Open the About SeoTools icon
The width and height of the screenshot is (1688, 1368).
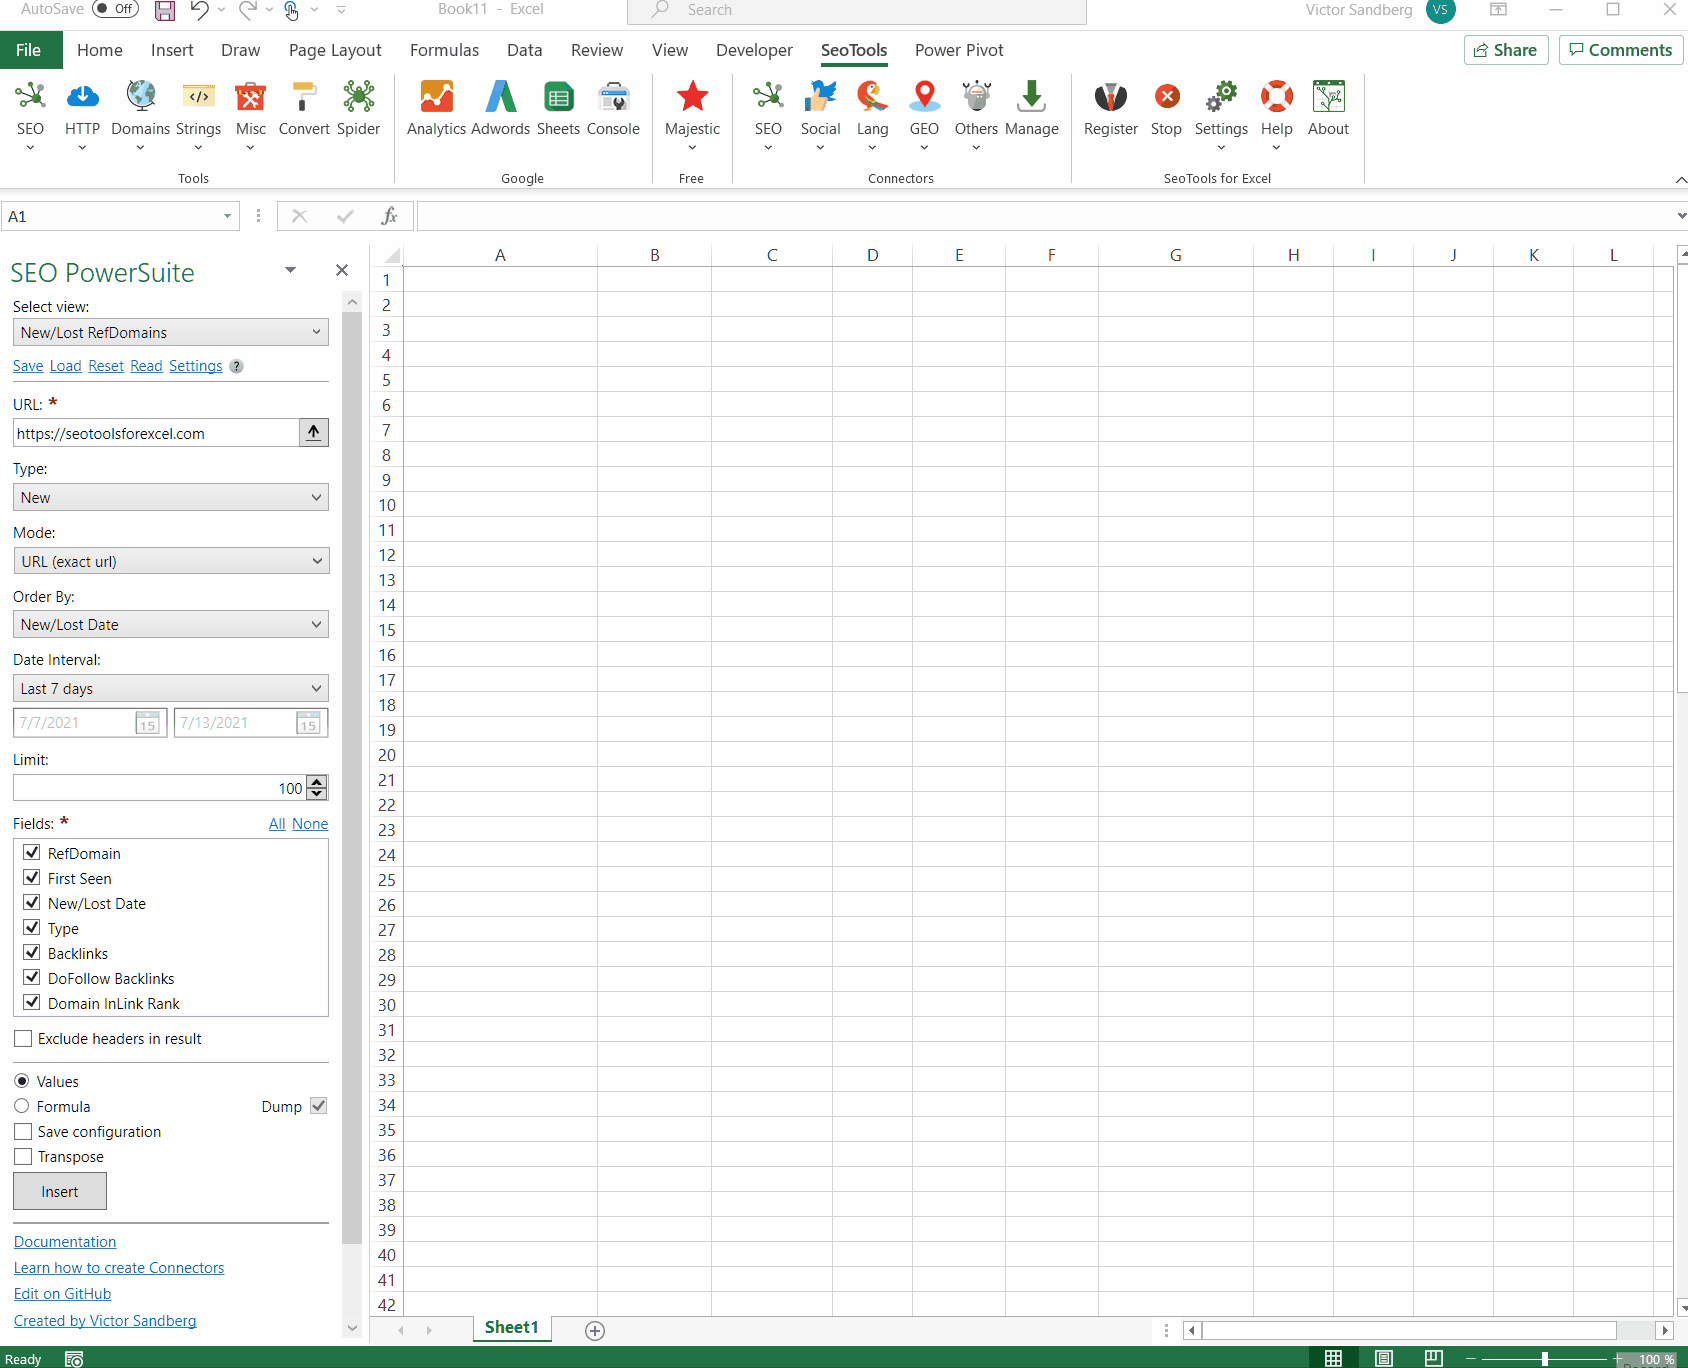pyautogui.click(x=1328, y=109)
